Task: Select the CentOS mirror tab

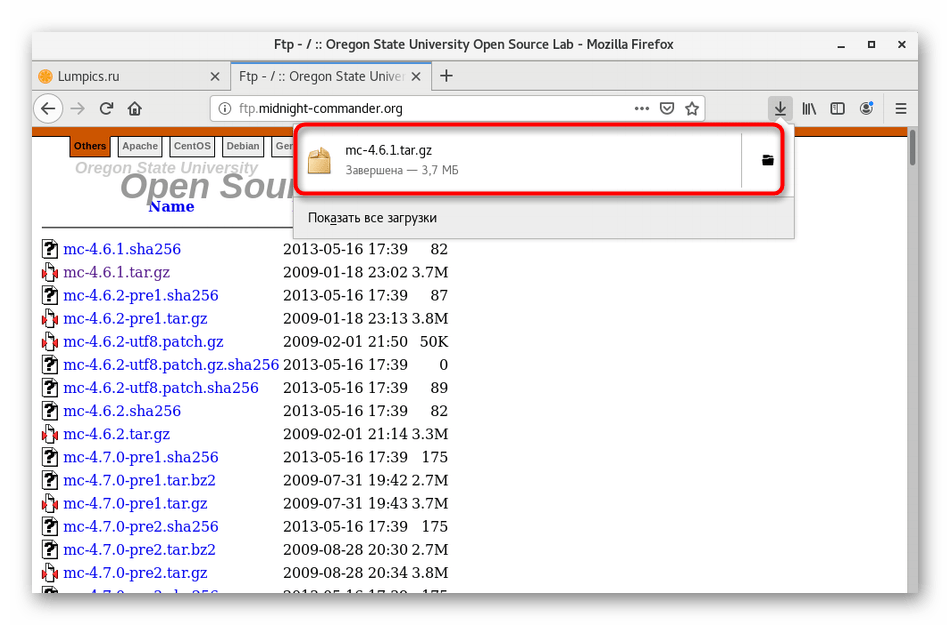Action: point(191,146)
